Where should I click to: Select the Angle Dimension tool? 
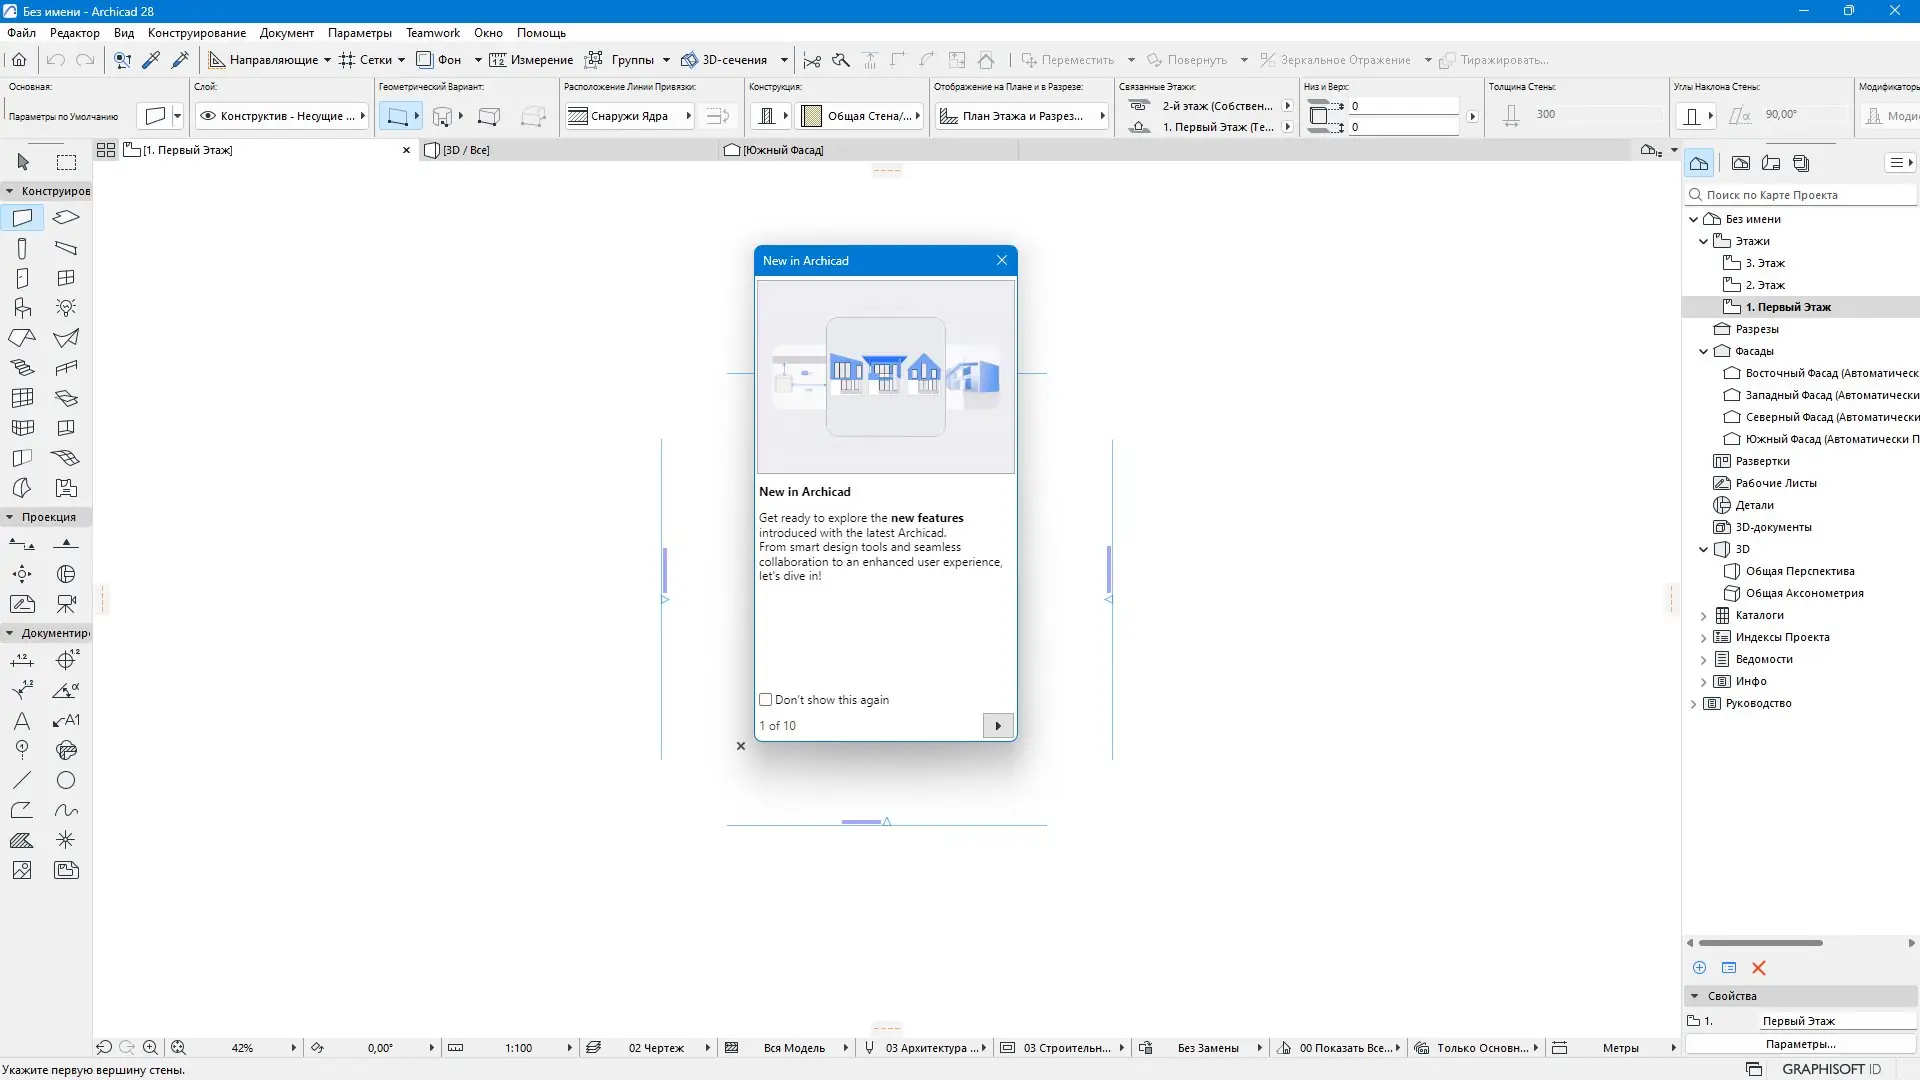click(66, 690)
